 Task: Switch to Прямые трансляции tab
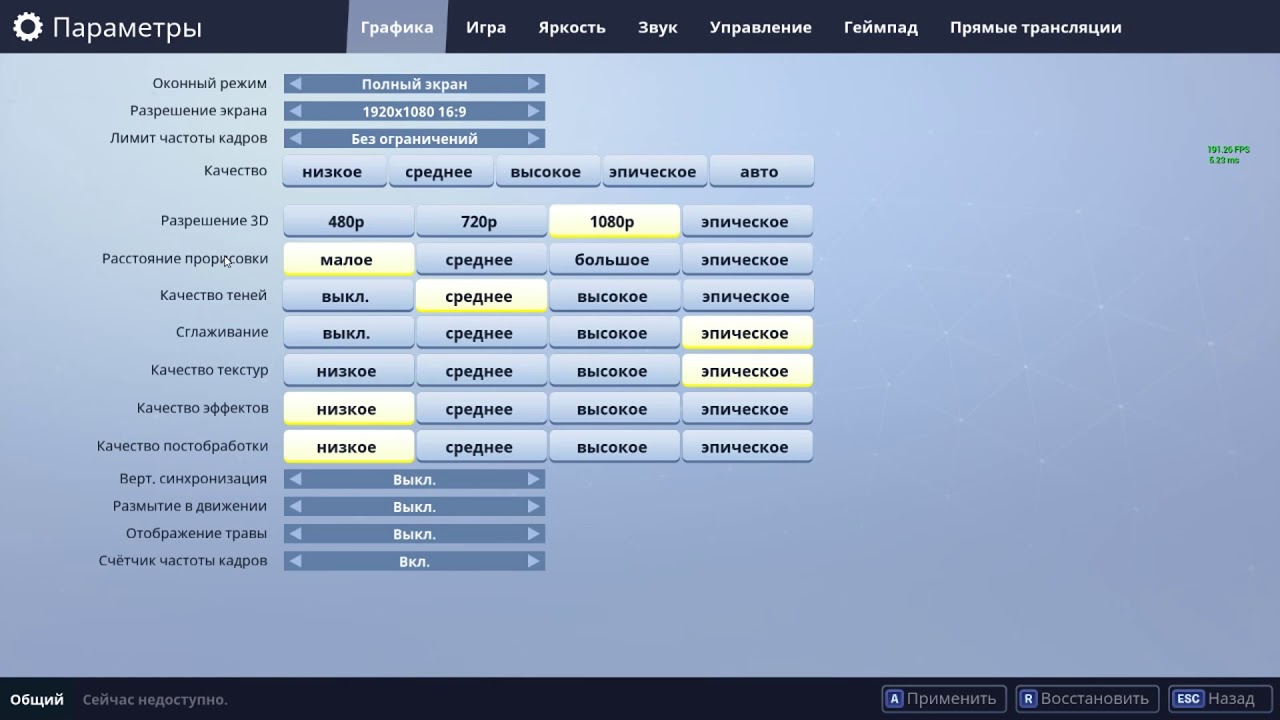click(1036, 27)
